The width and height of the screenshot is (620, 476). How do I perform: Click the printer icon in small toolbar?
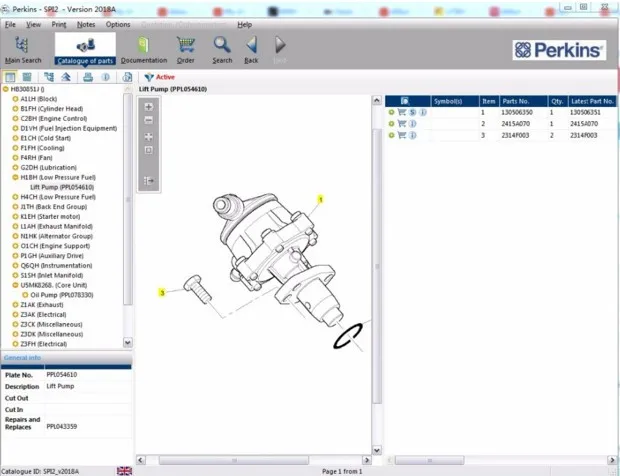tap(88, 77)
